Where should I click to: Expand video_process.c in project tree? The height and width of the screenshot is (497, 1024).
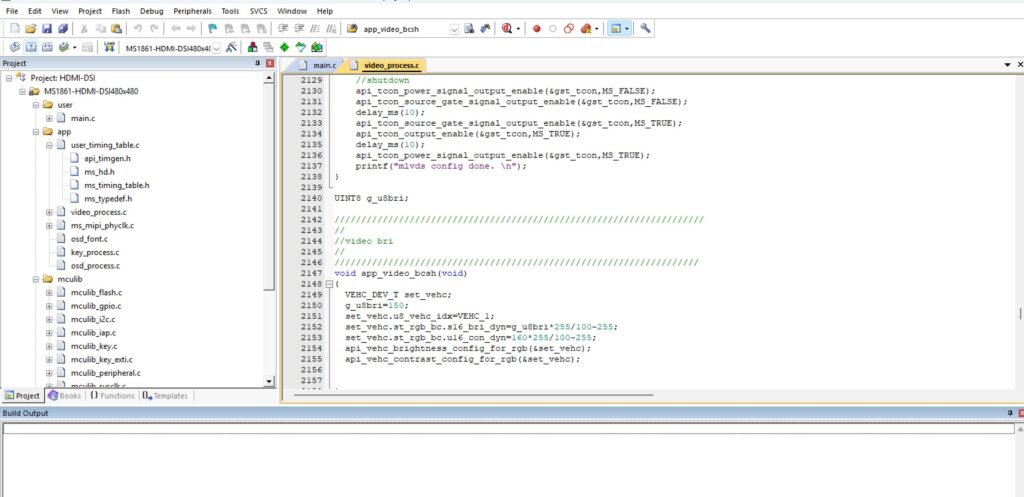pos(50,212)
